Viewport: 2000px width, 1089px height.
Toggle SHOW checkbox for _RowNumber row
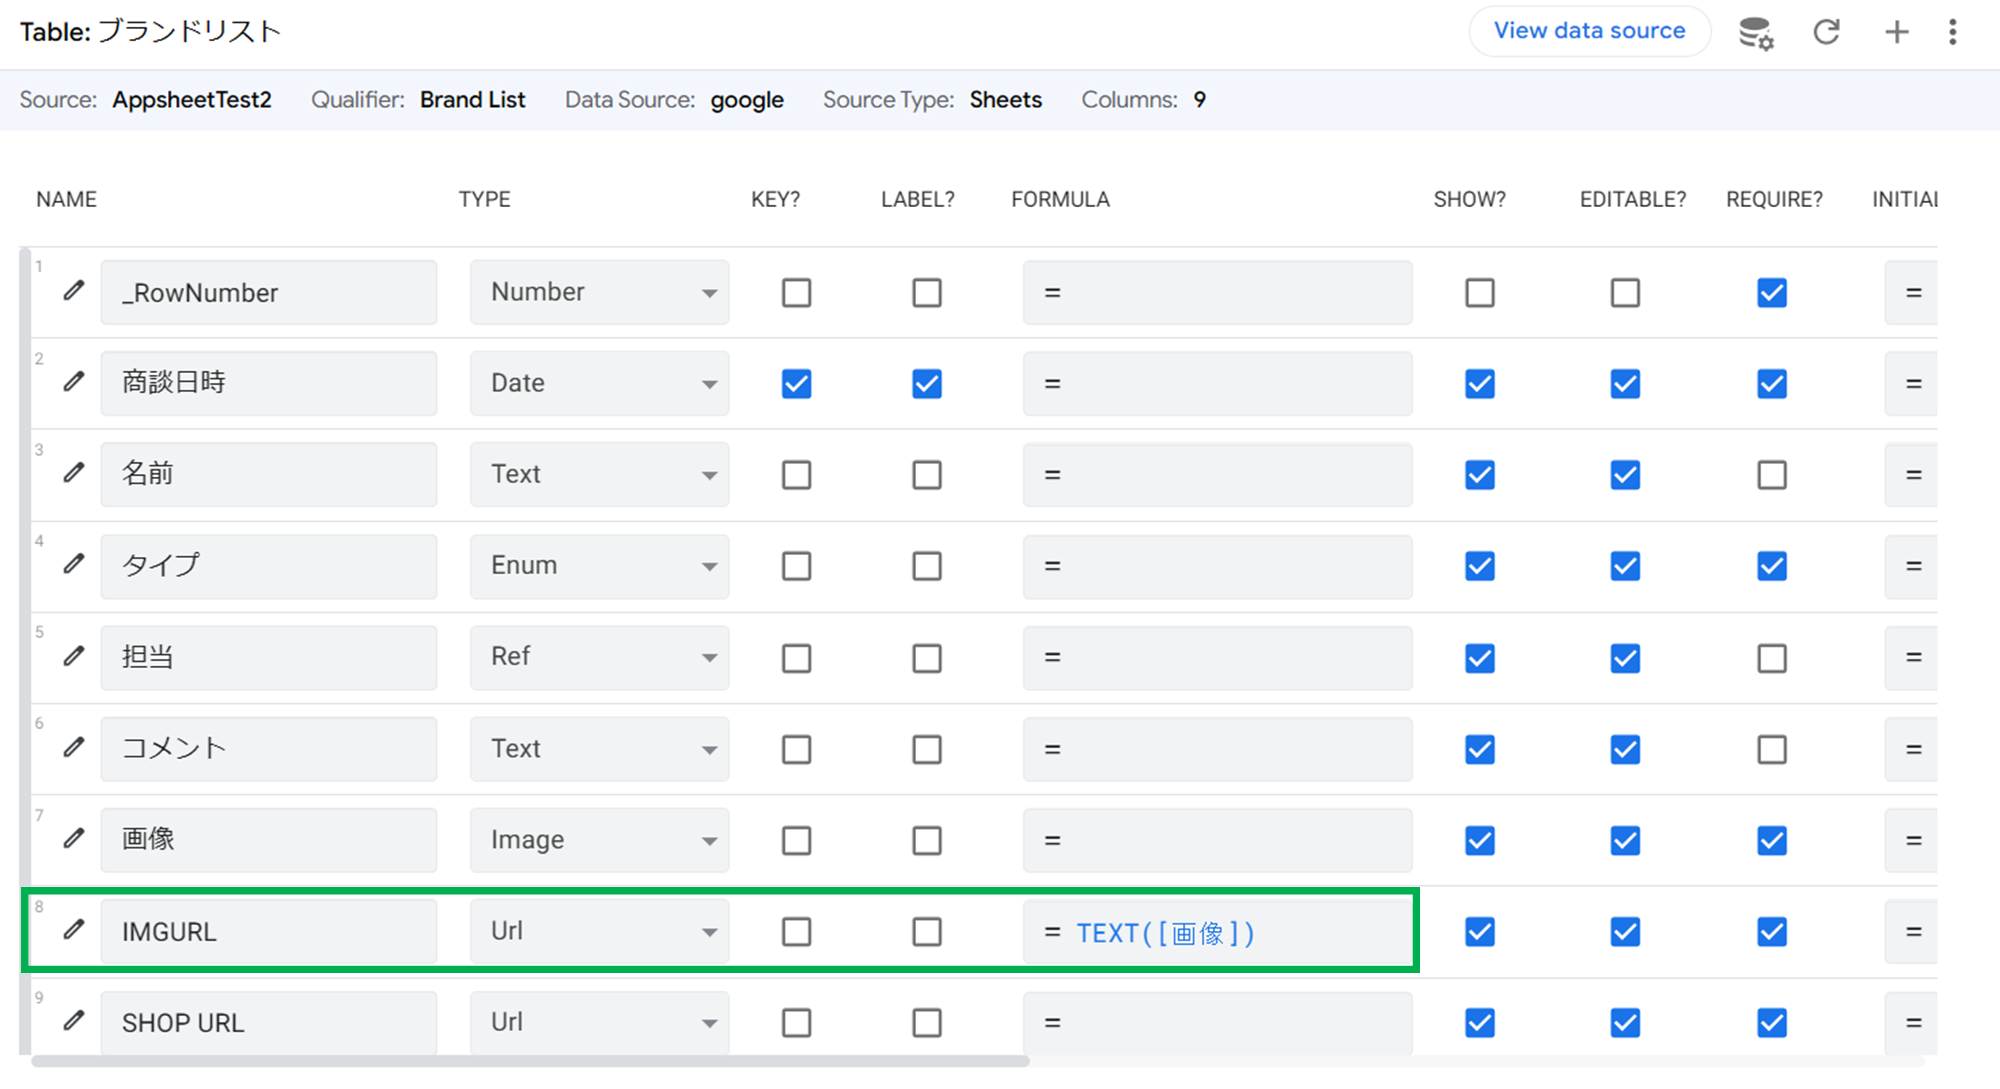coord(1479,293)
